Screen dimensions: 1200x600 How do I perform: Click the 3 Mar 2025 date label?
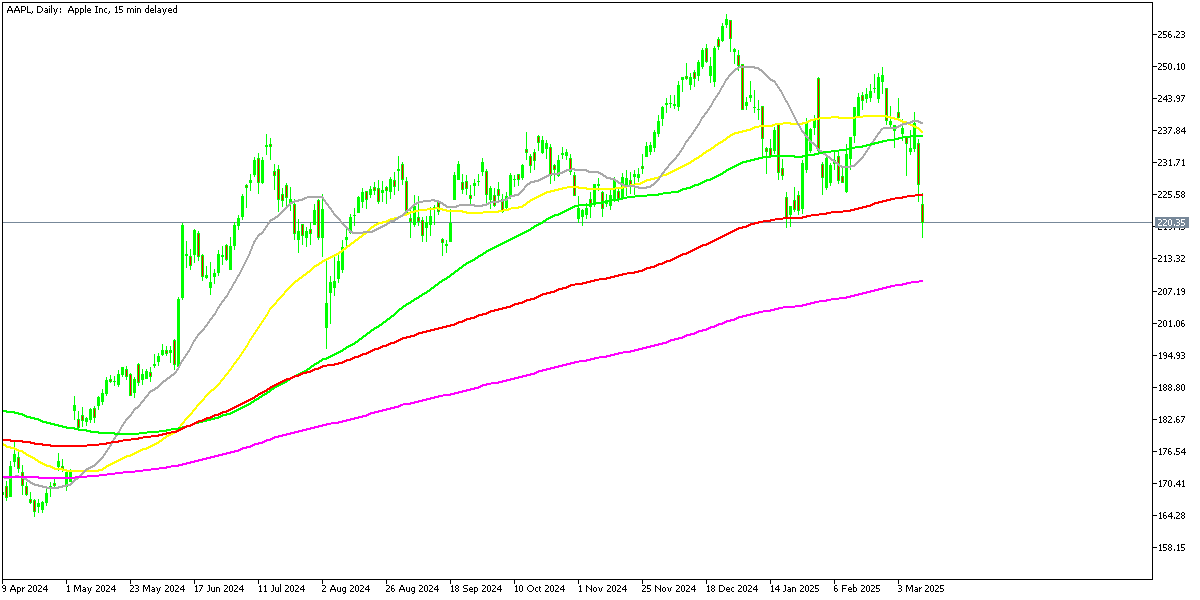pos(920,589)
